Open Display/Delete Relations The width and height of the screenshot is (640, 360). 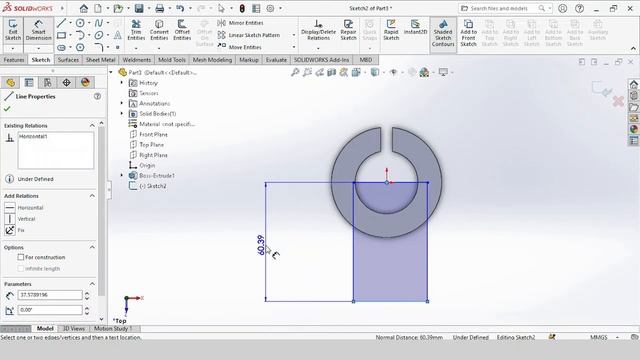[318, 30]
